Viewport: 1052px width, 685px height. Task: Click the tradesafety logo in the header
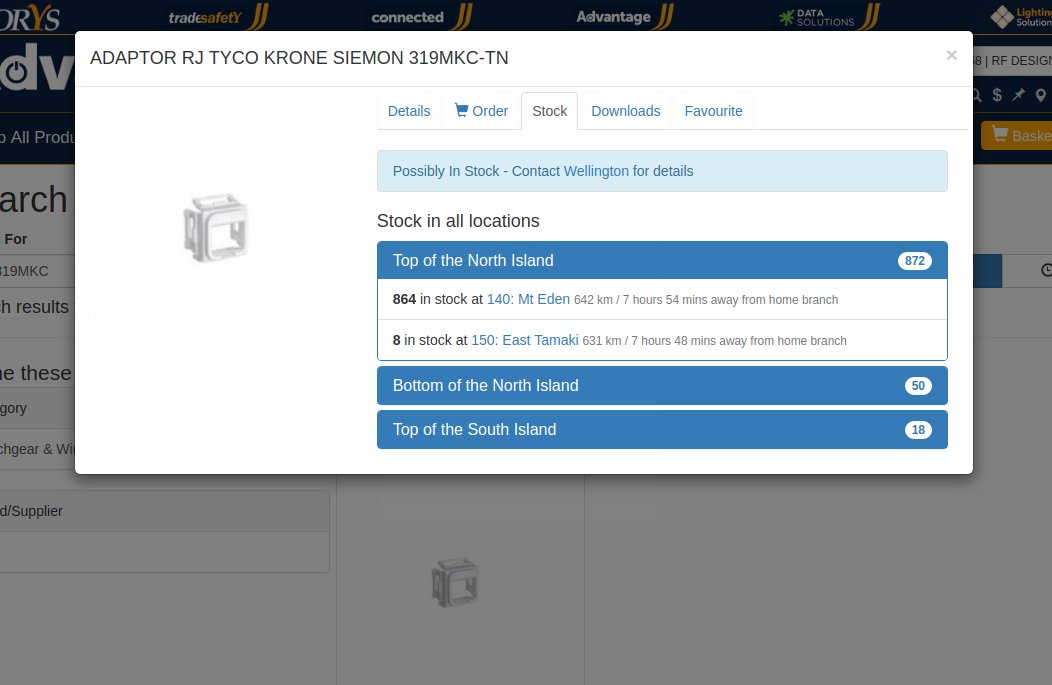coord(218,16)
